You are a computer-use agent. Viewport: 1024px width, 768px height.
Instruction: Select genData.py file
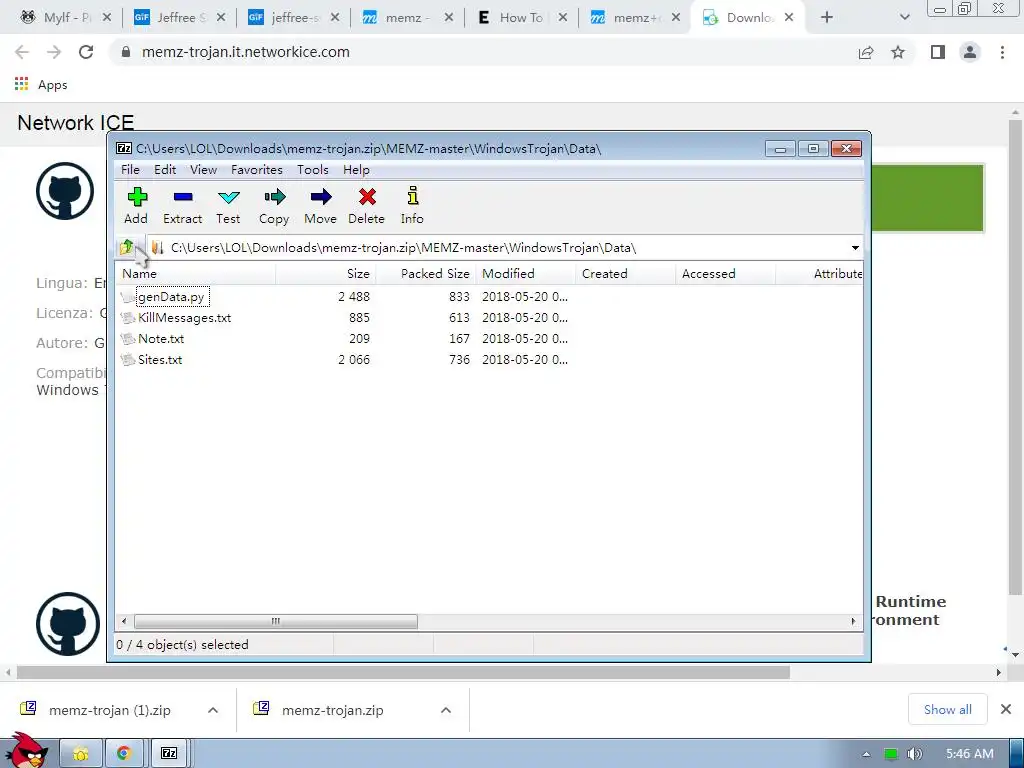(x=171, y=296)
